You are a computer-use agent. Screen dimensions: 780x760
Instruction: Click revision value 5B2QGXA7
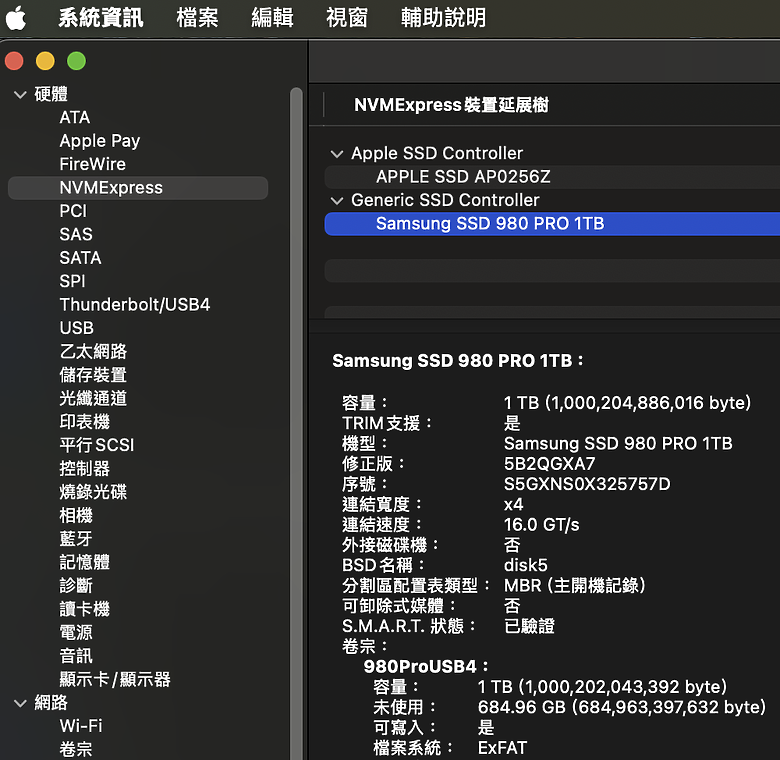tap(549, 464)
